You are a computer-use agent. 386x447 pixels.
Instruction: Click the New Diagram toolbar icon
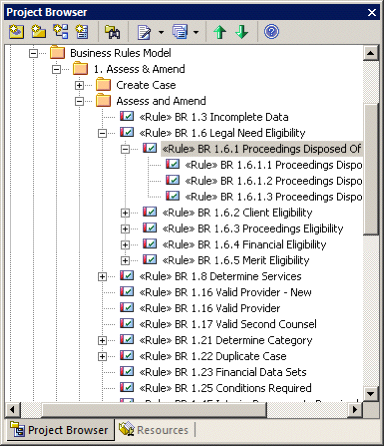tap(61, 32)
